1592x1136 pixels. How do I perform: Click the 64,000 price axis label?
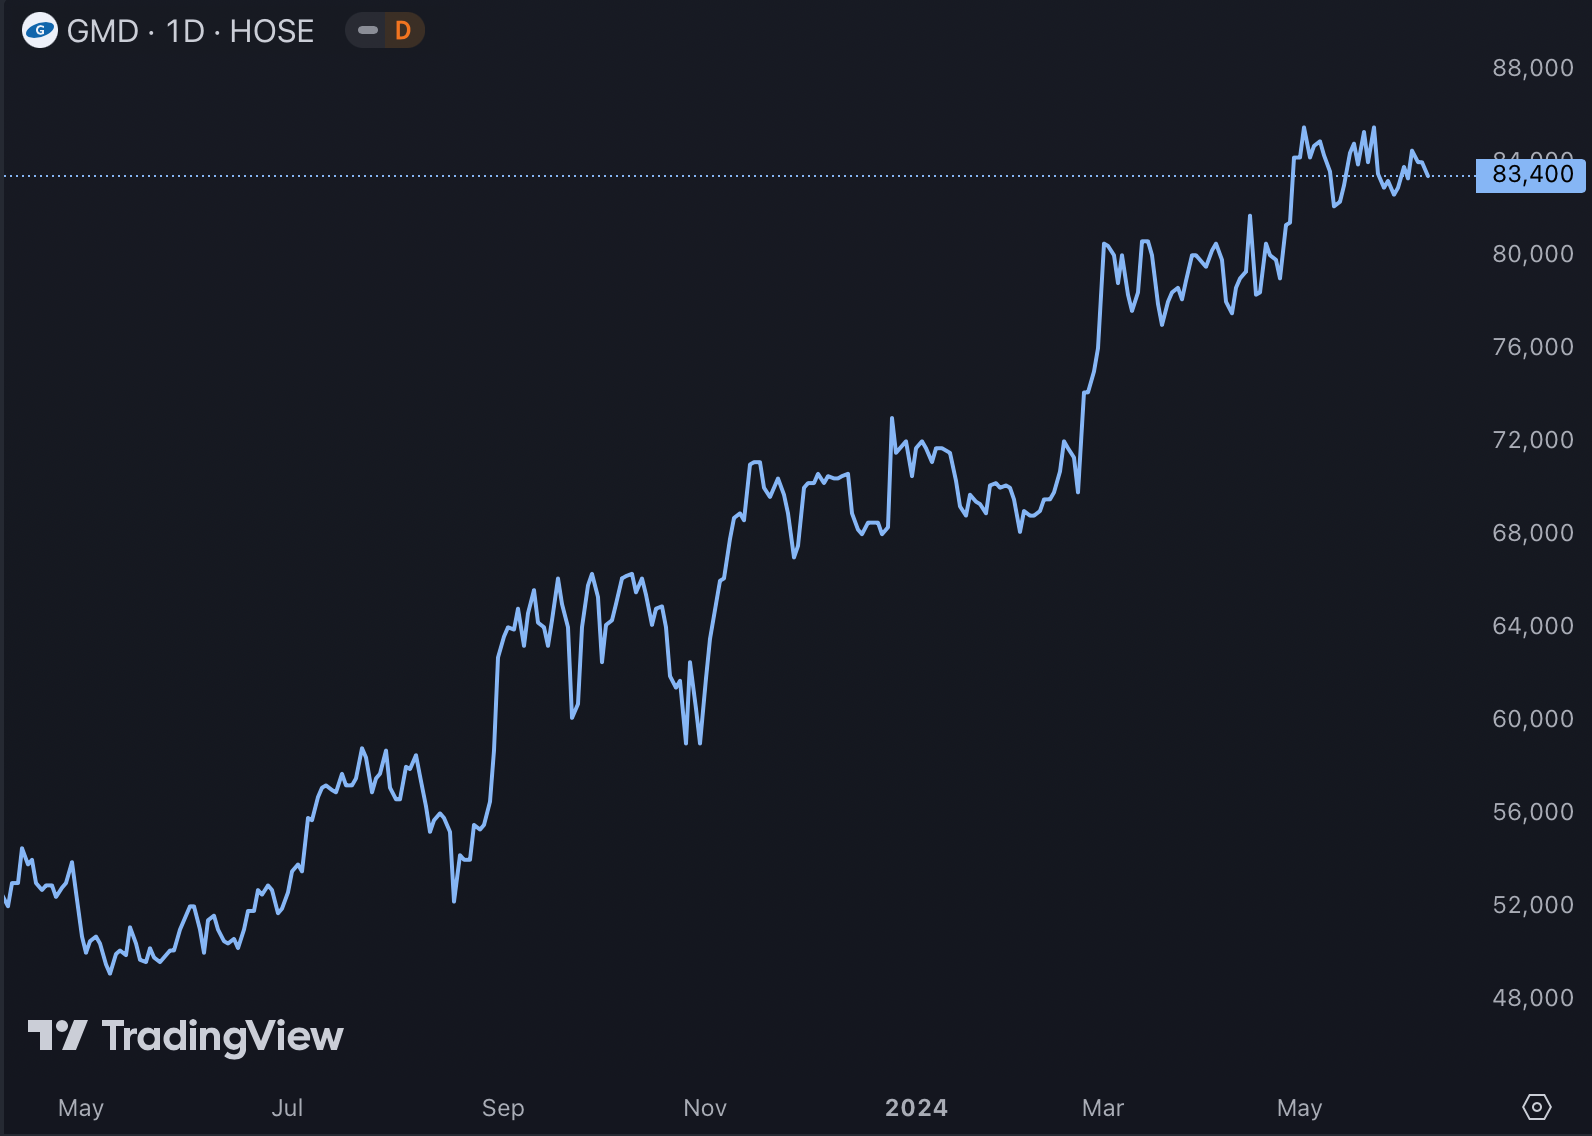1533,626
